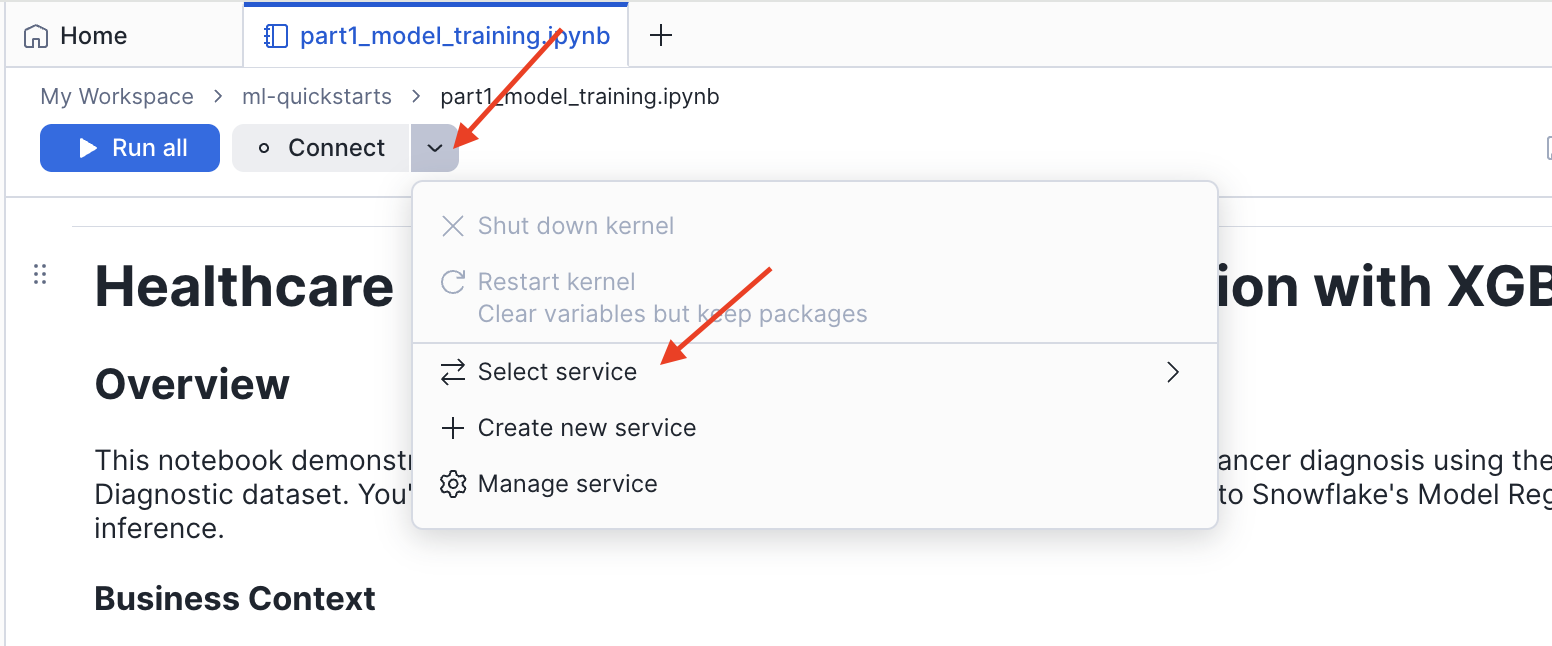Expand the Connect dropdown arrow
This screenshot has width=1552, height=646.
pyautogui.click(x=435, y=148)
